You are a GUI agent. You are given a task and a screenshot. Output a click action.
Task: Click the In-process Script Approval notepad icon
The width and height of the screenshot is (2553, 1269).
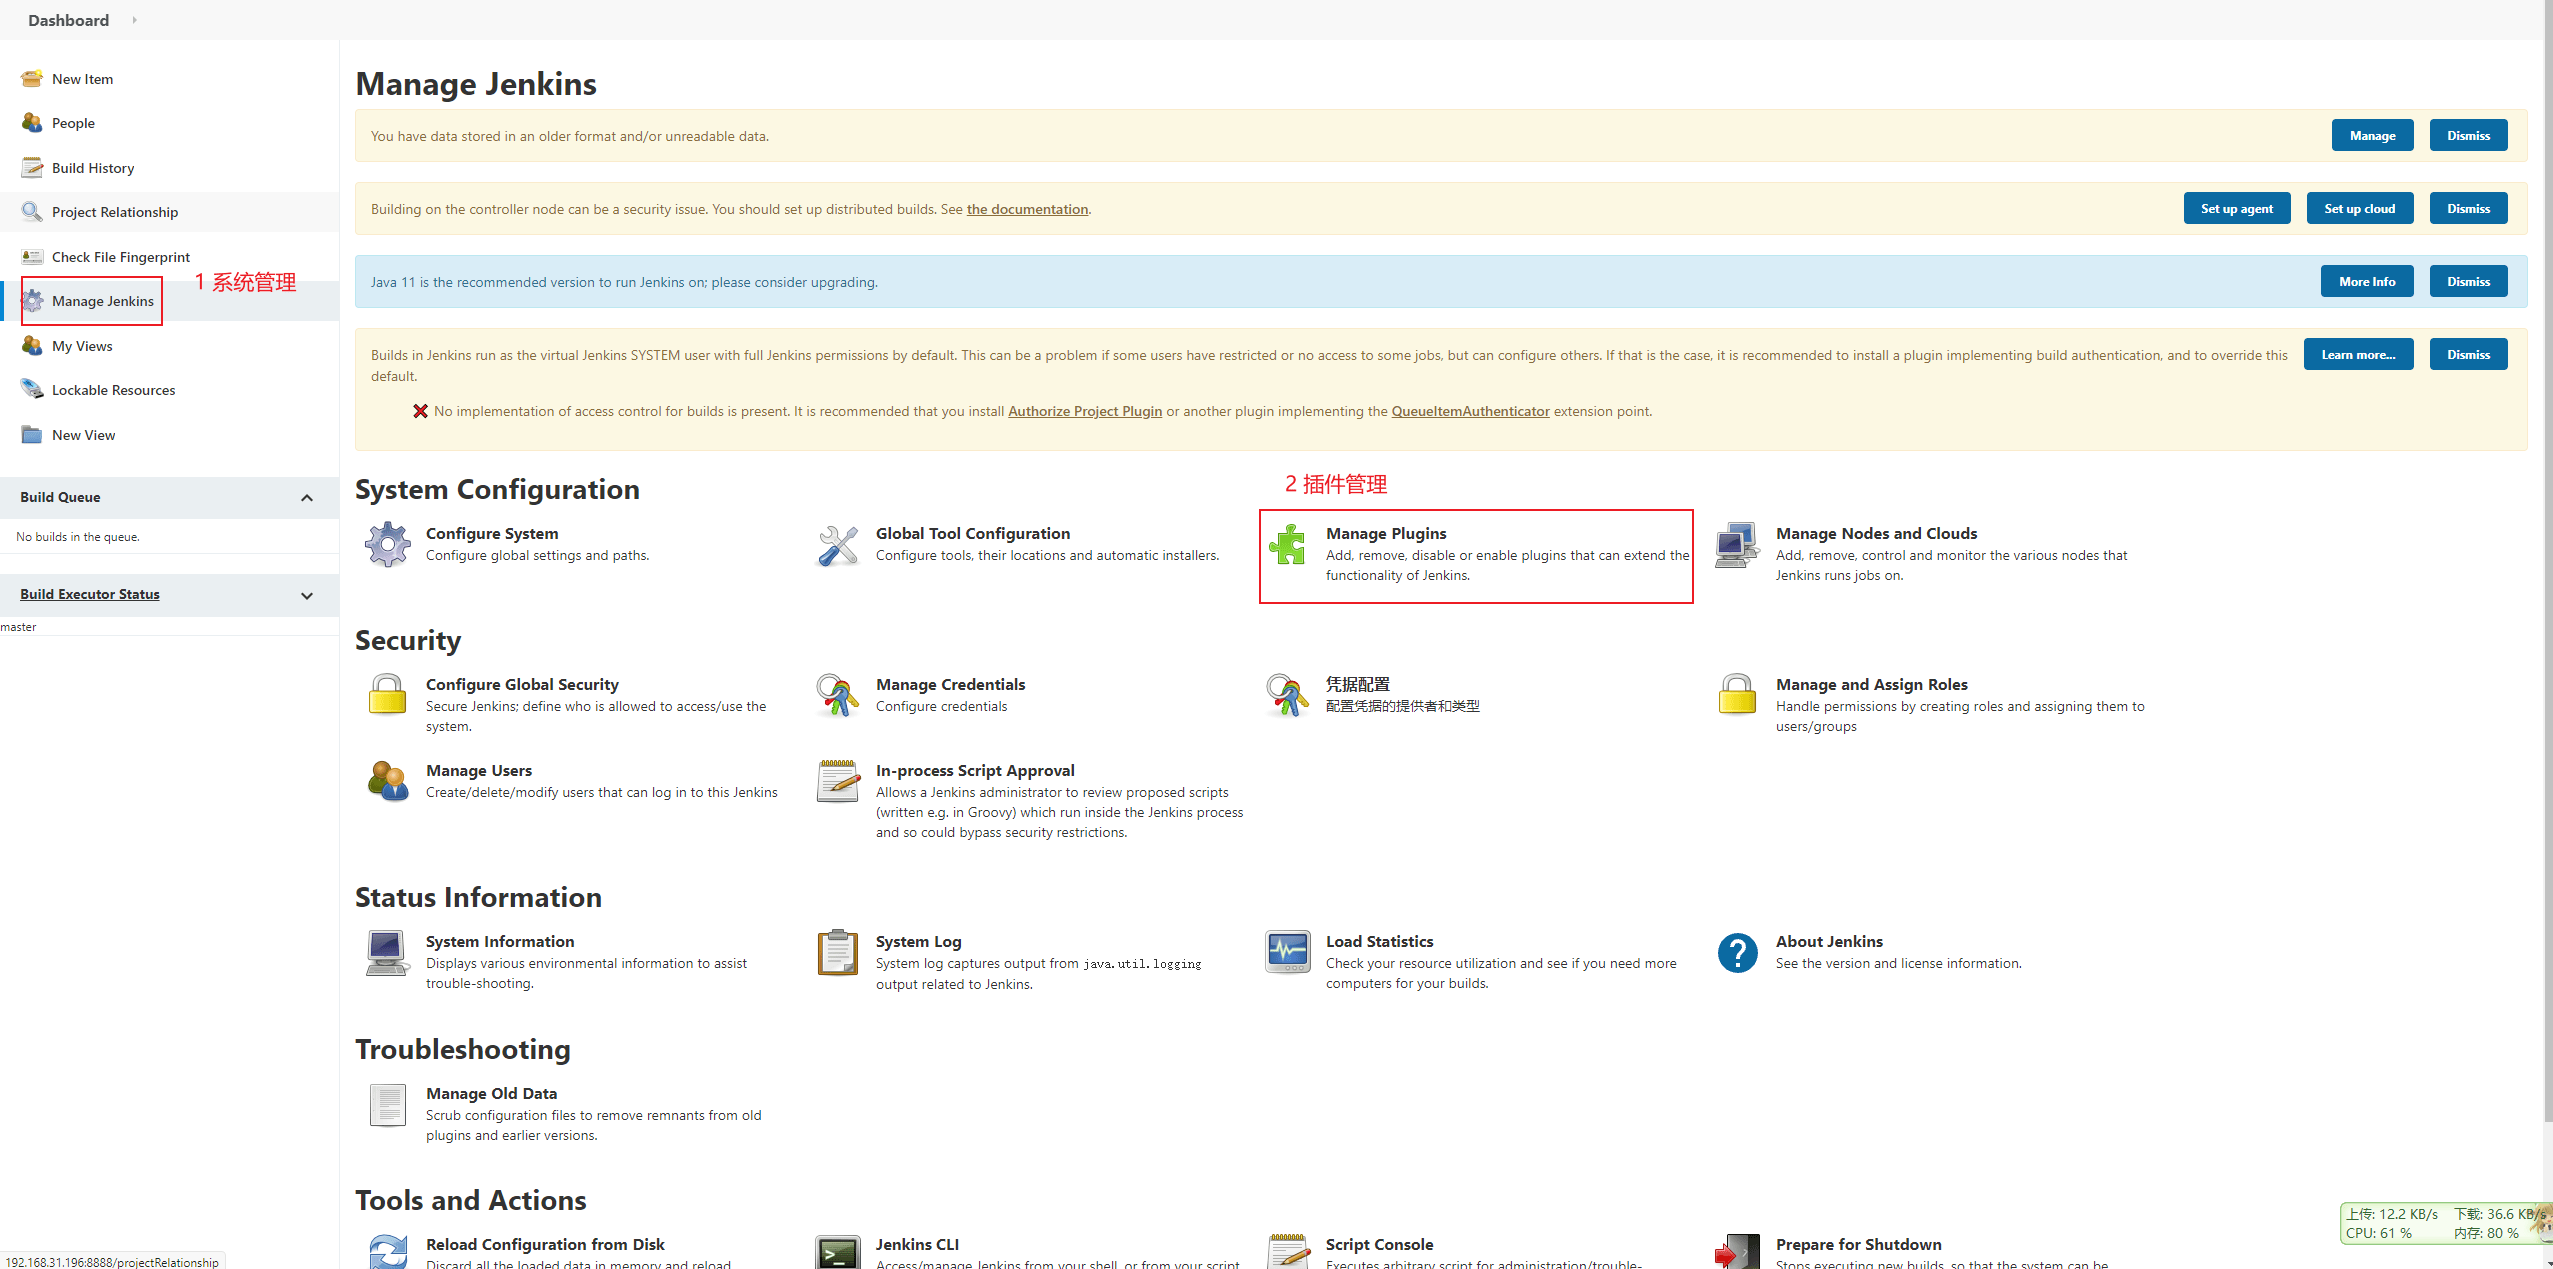point(838,782)
